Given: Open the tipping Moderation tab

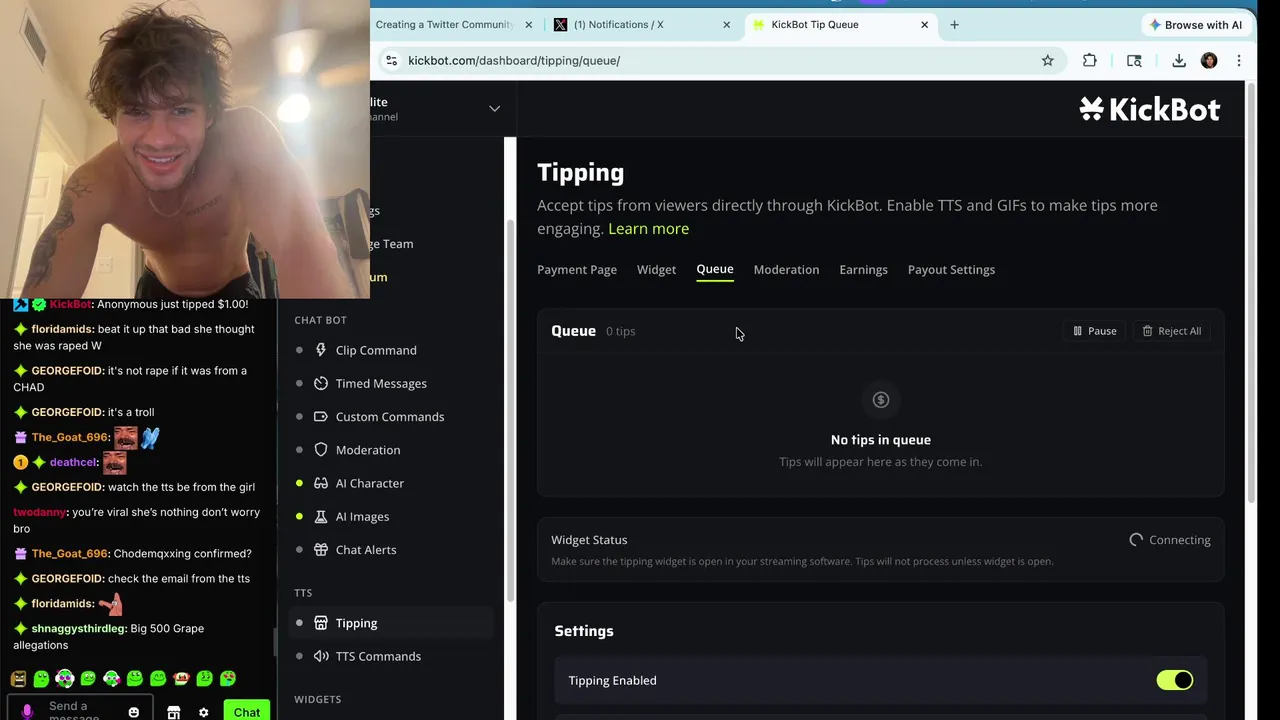Looking at the screenshot, I should click(x=786, y=270).
